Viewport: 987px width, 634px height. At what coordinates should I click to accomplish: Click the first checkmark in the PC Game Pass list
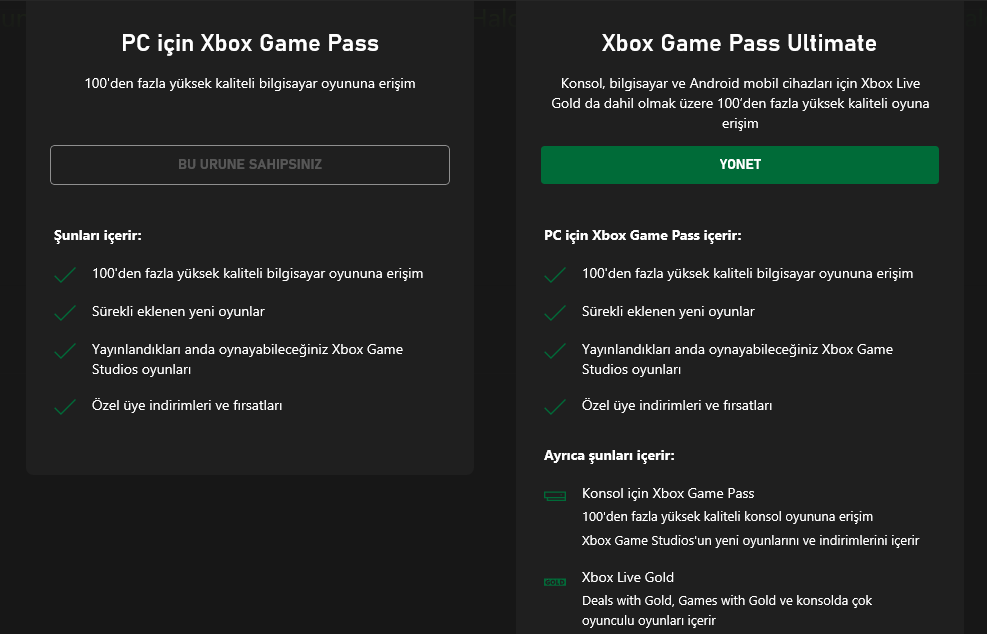click(x=65, y=275)
